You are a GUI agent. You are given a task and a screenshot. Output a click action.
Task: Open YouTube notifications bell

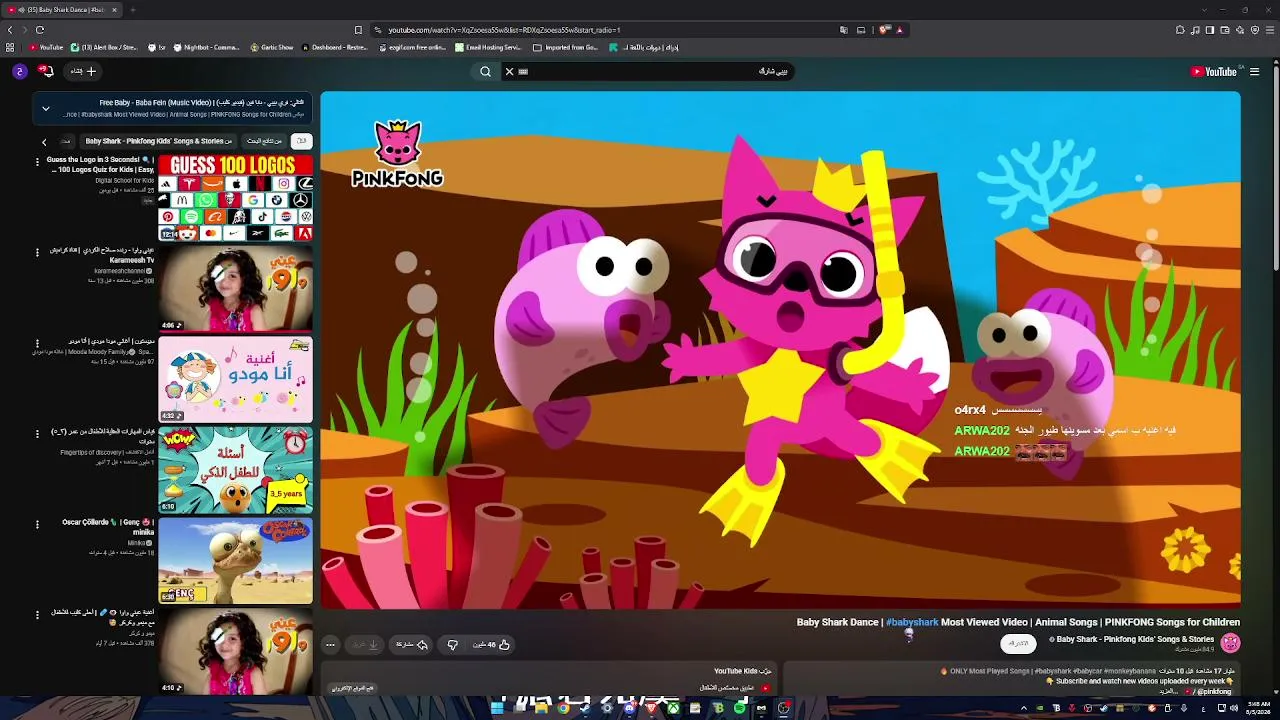(x=46, y=71)
